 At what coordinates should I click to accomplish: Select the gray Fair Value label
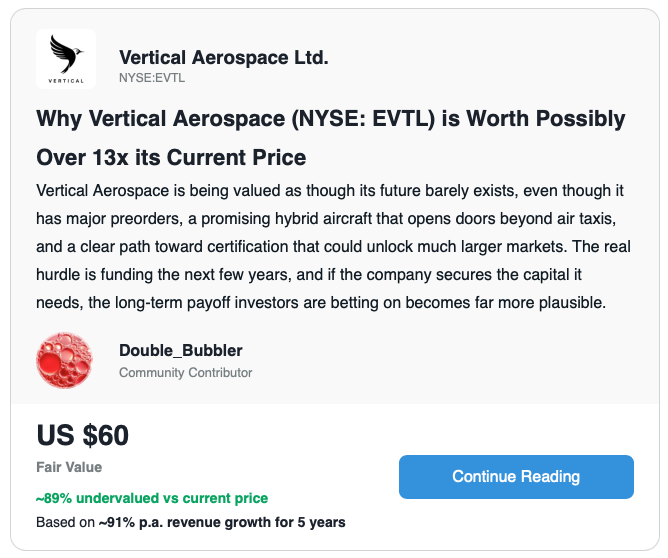(68, 467)
